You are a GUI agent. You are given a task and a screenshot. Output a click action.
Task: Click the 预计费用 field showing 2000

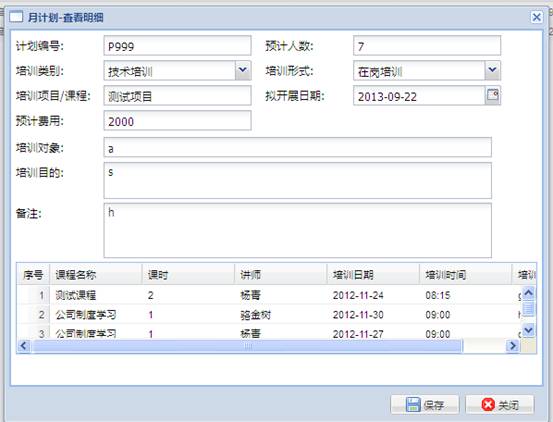coord(177,121)
